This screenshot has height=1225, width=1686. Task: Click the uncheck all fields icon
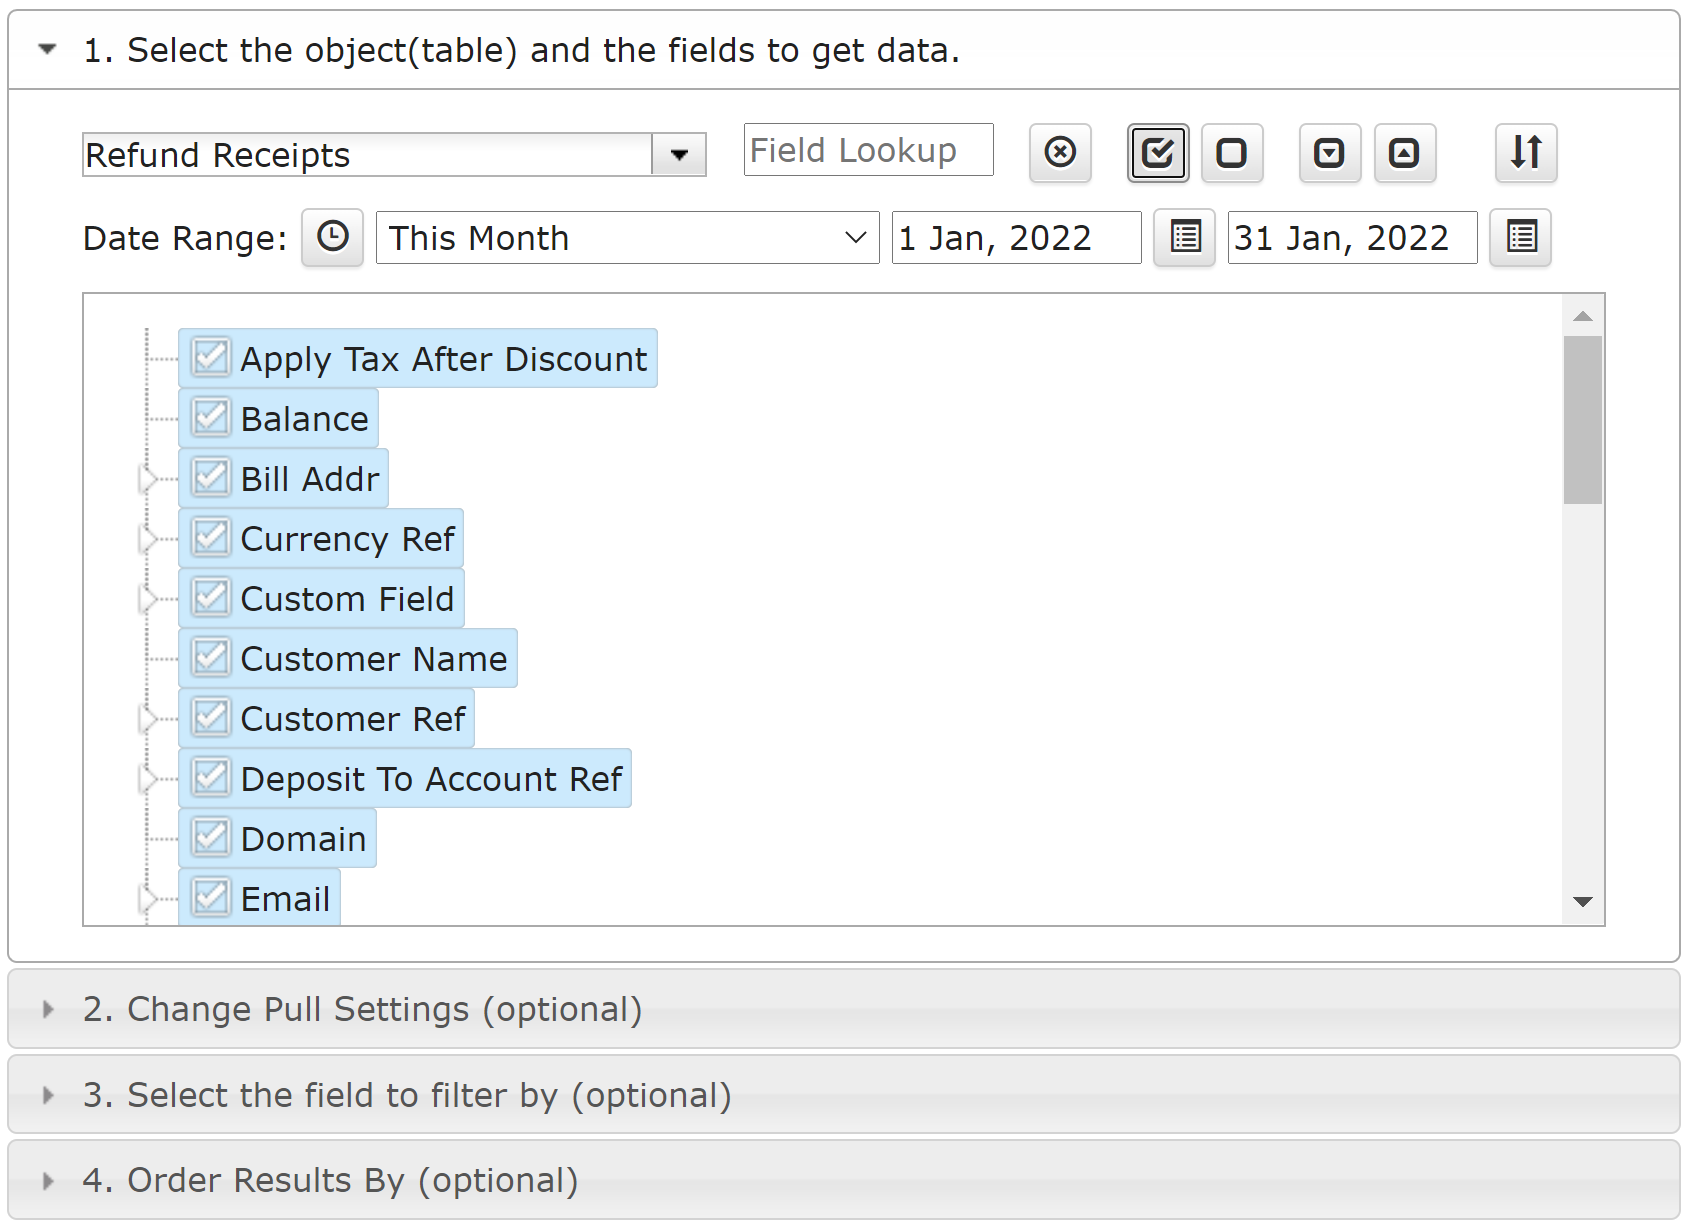1232,153
